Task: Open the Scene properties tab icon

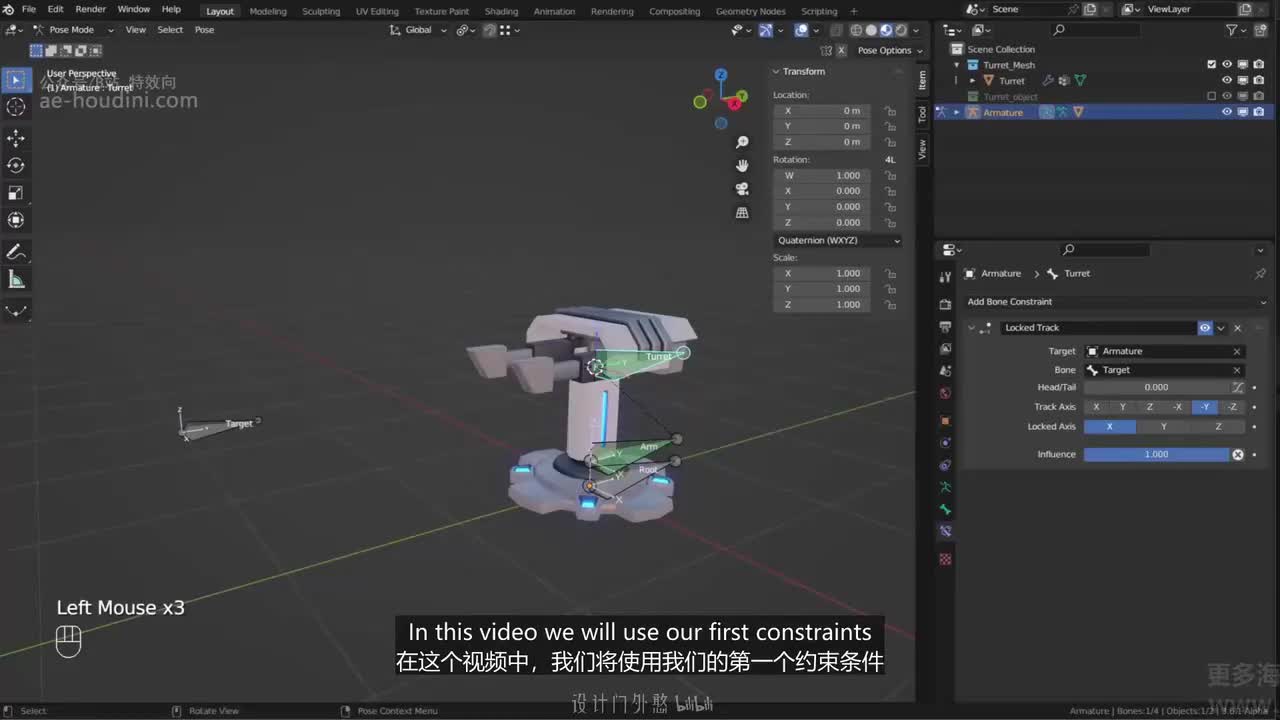Action: click(945, 371)
